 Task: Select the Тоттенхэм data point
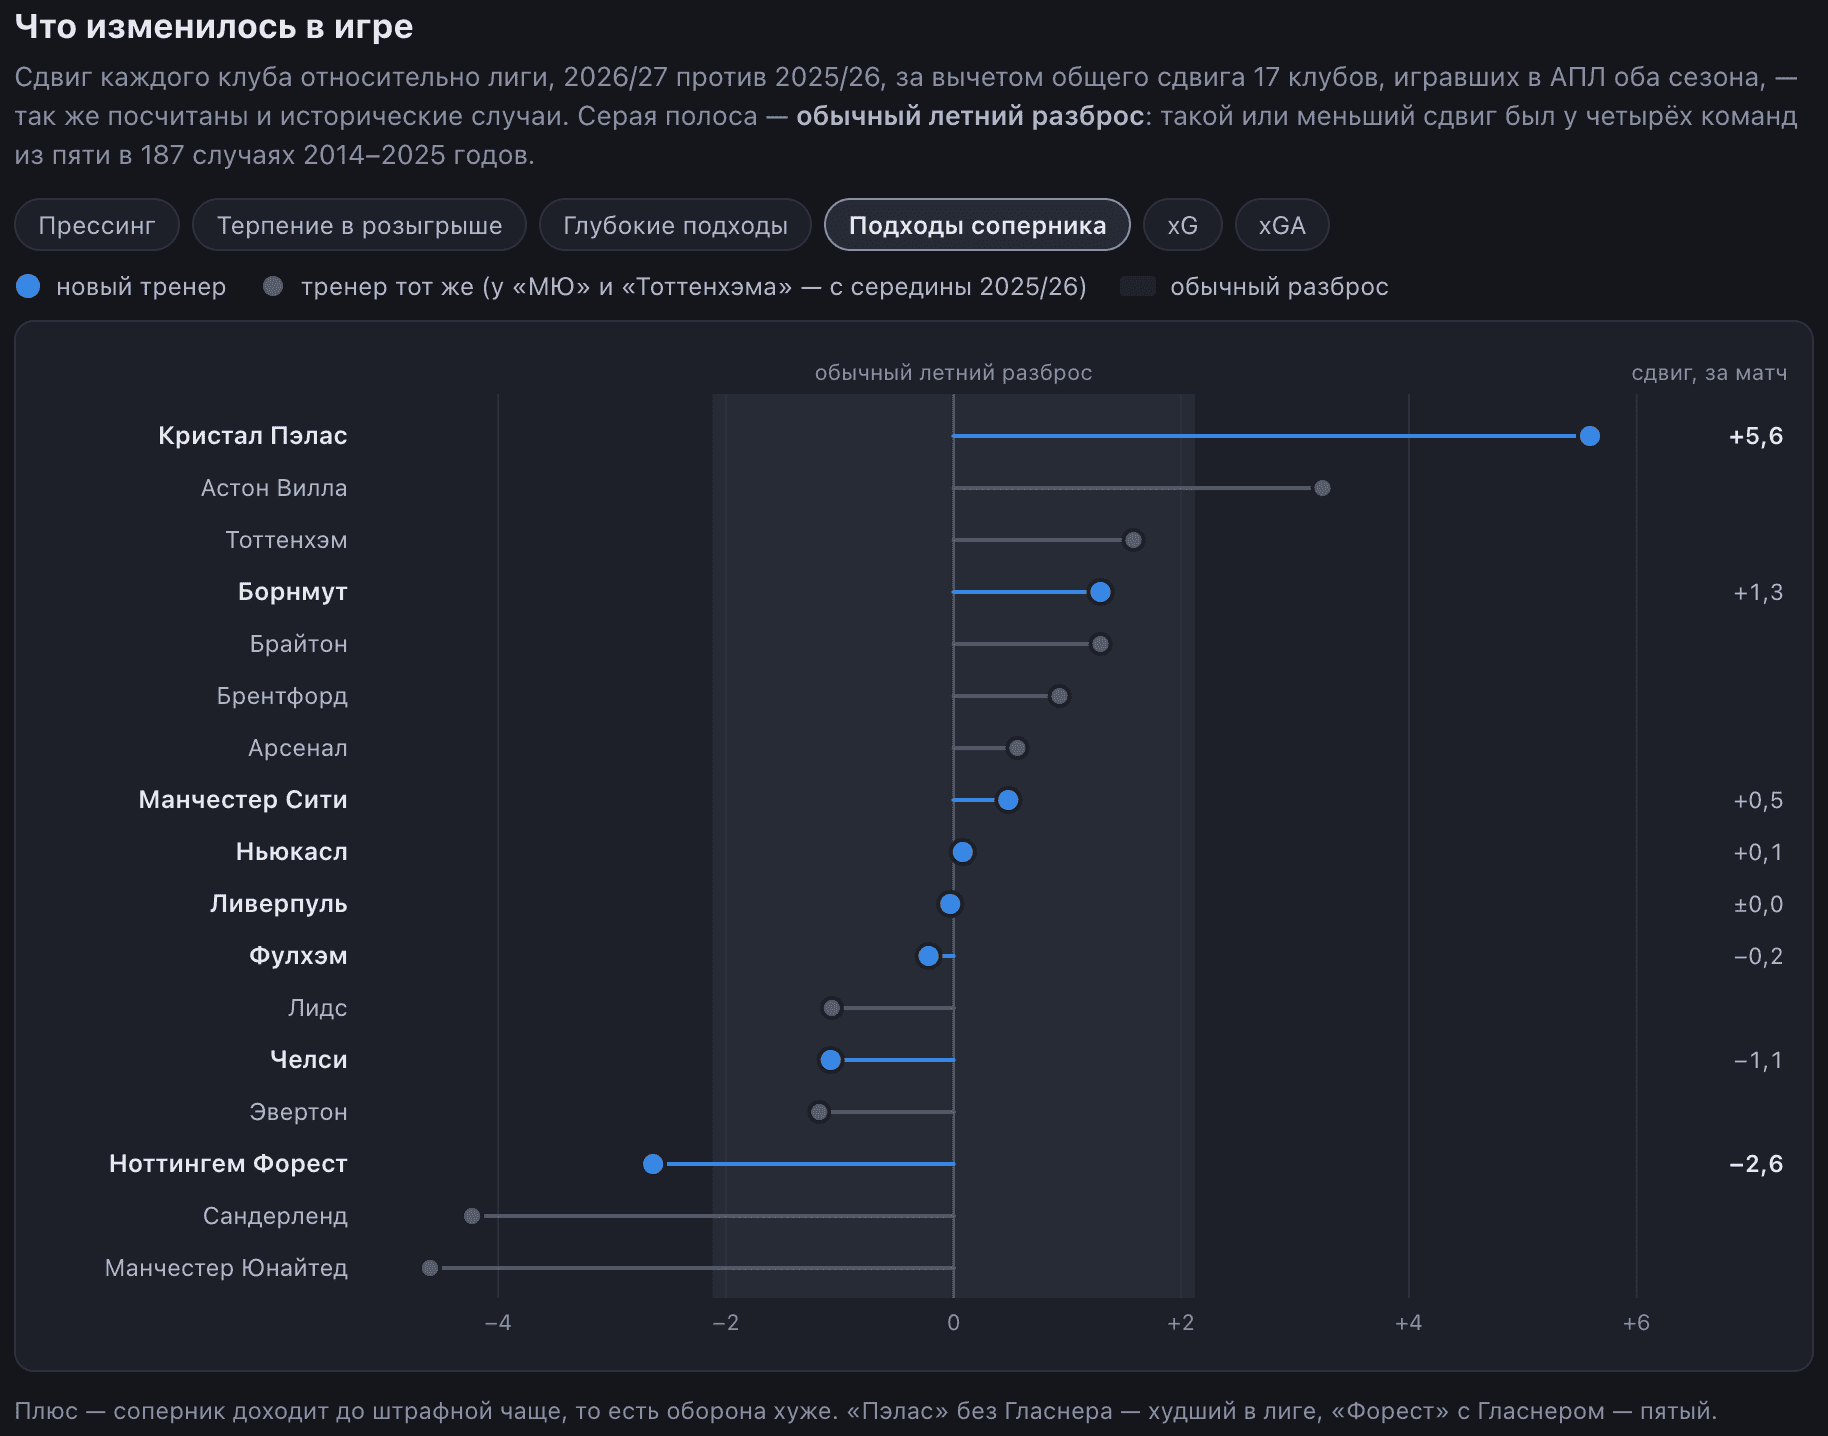tap(1133, 540)
